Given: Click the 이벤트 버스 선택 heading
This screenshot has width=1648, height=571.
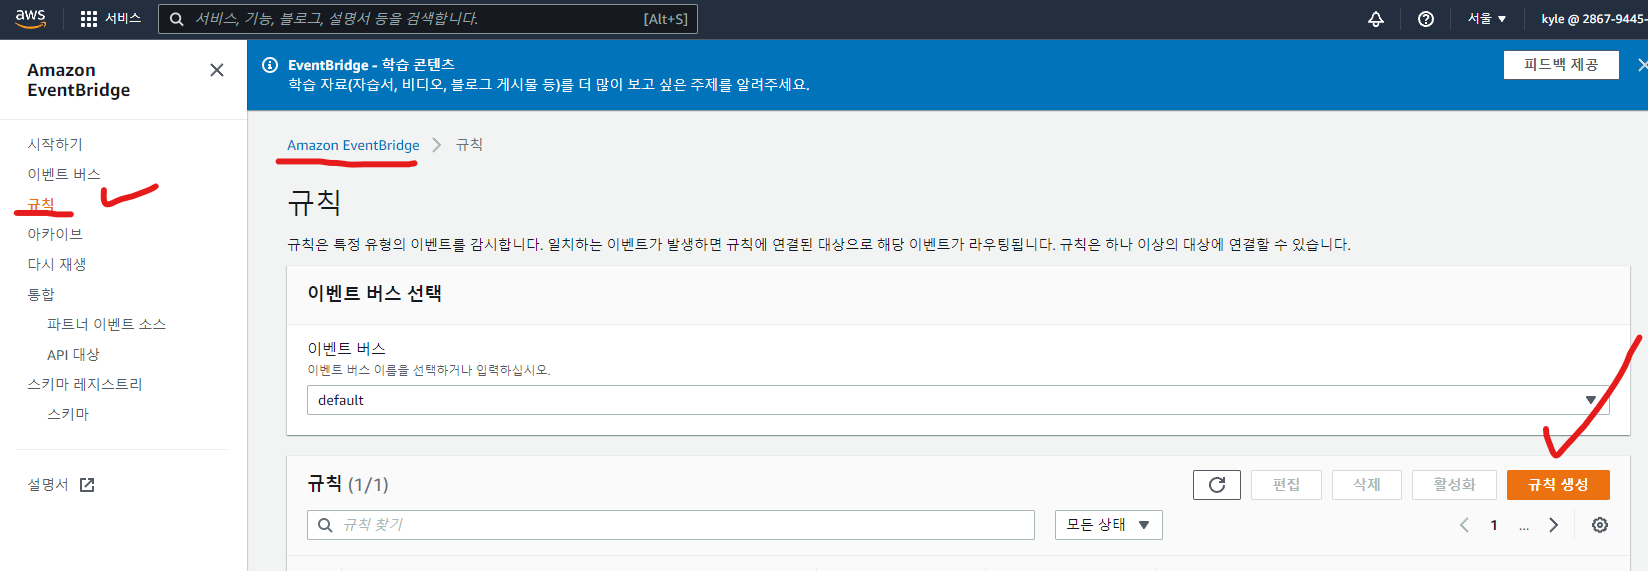Looking at the screenshot, I should click(x=374, y=293).
